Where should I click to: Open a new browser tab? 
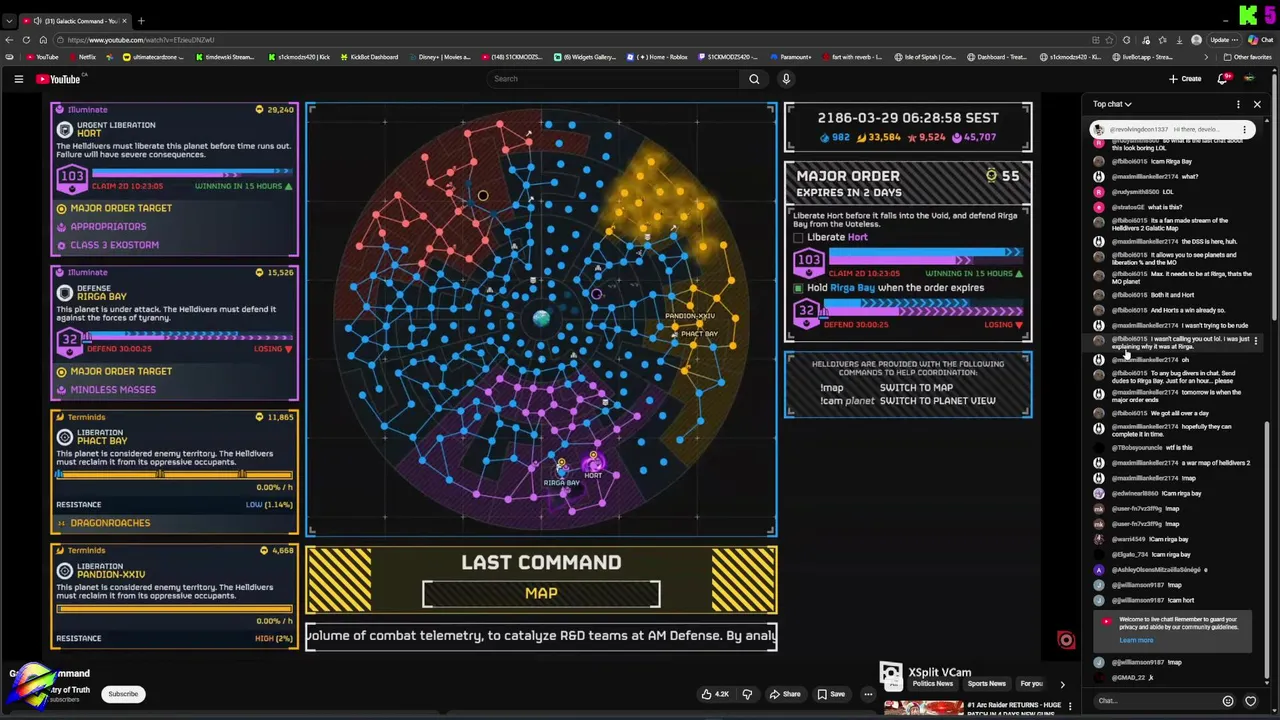(141, 21)
